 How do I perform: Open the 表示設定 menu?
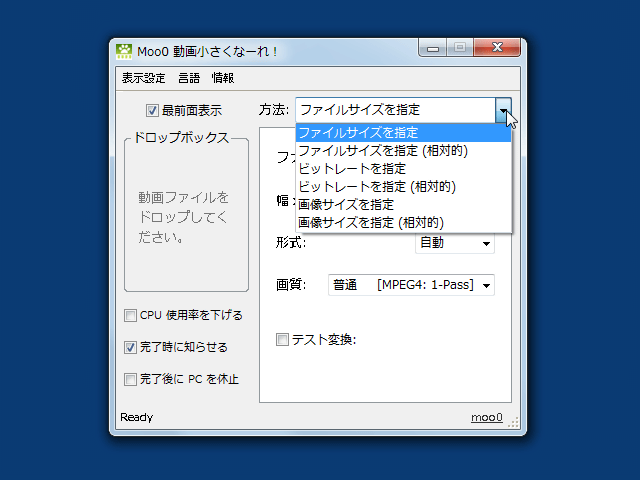click(143, 78)
